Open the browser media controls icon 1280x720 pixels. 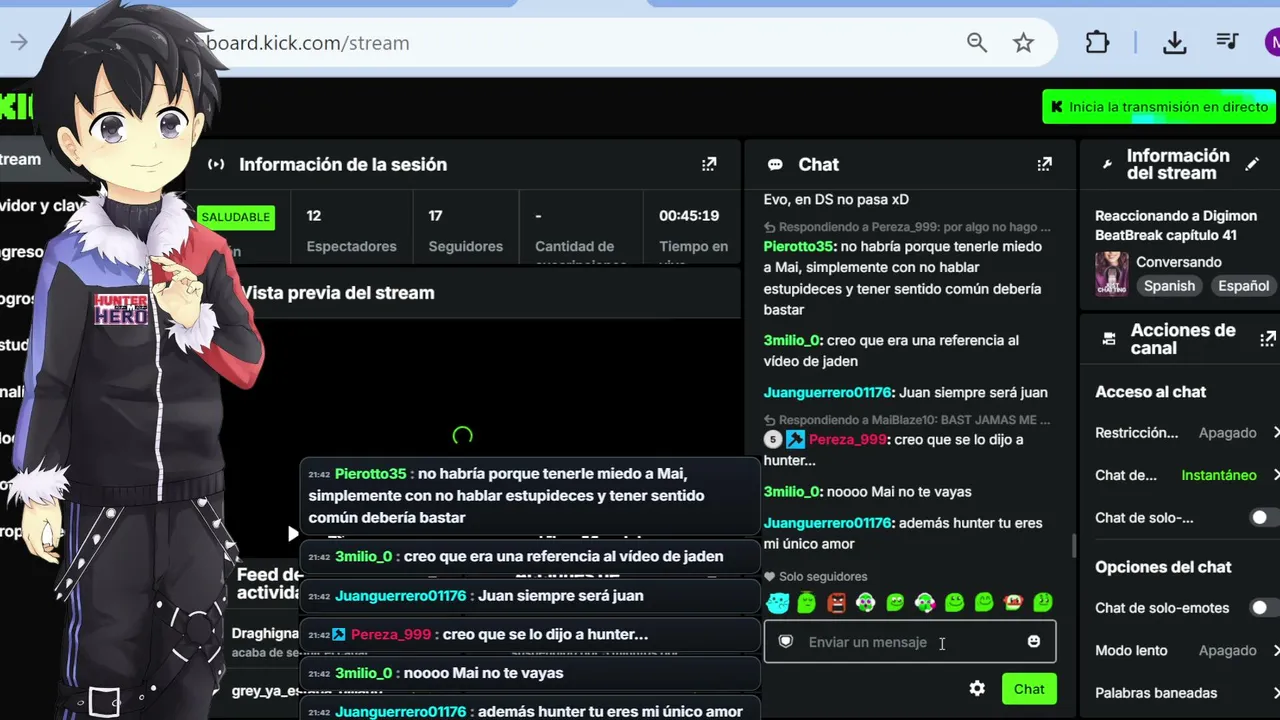pyautogui.click(x=1227, y=42)
